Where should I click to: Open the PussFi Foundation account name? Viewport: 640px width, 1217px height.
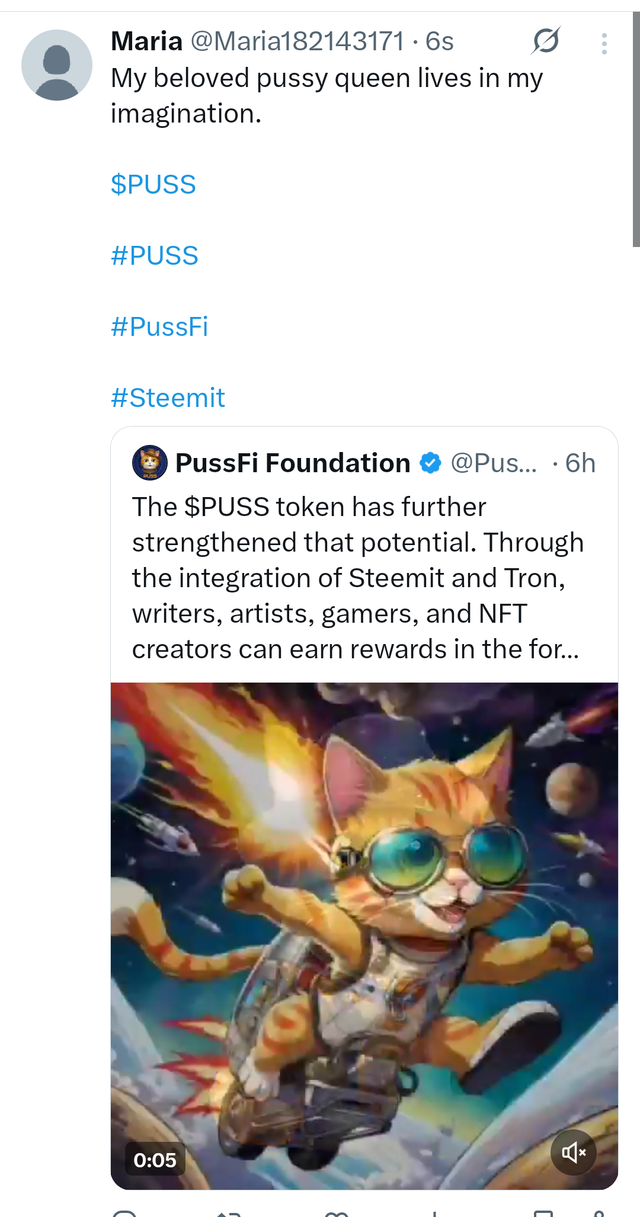click(292, 463)
